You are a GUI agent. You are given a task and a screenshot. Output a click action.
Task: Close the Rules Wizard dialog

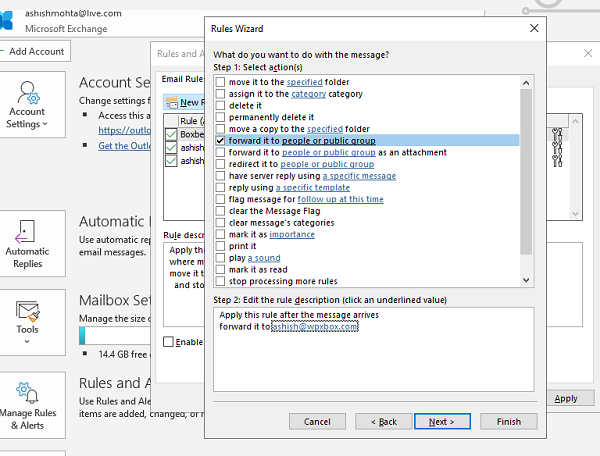tap(534, 28)
